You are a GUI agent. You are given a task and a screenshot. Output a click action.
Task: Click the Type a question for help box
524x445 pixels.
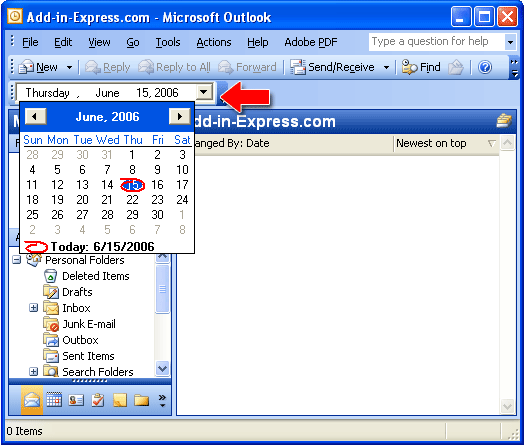click(436, 42)
